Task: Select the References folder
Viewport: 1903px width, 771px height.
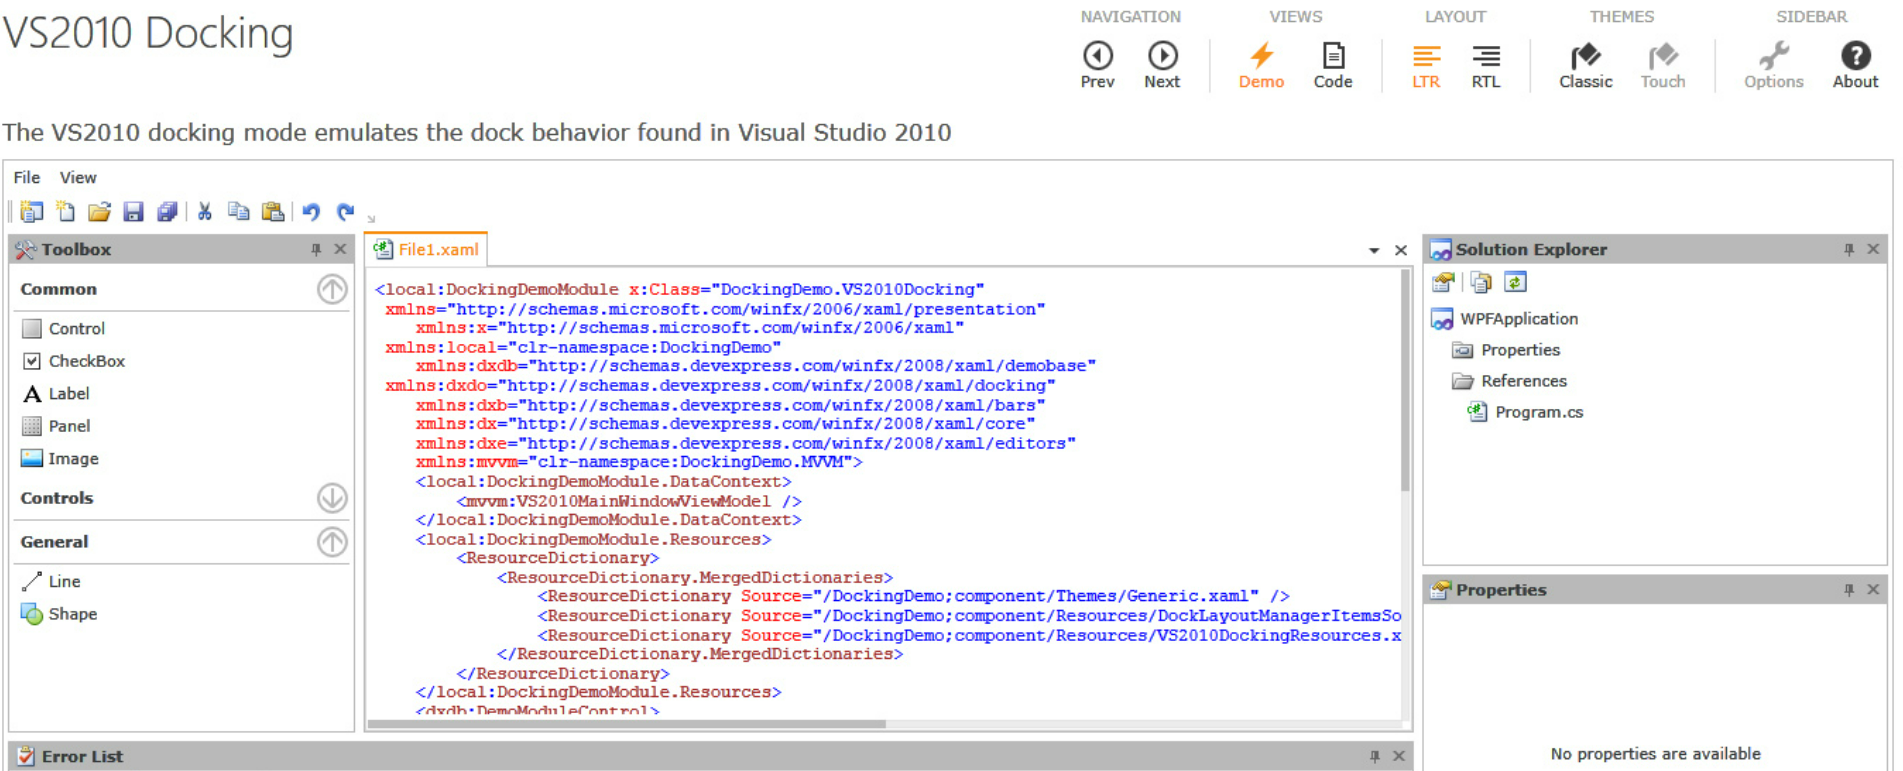Action: click(x=1509, y=381)
